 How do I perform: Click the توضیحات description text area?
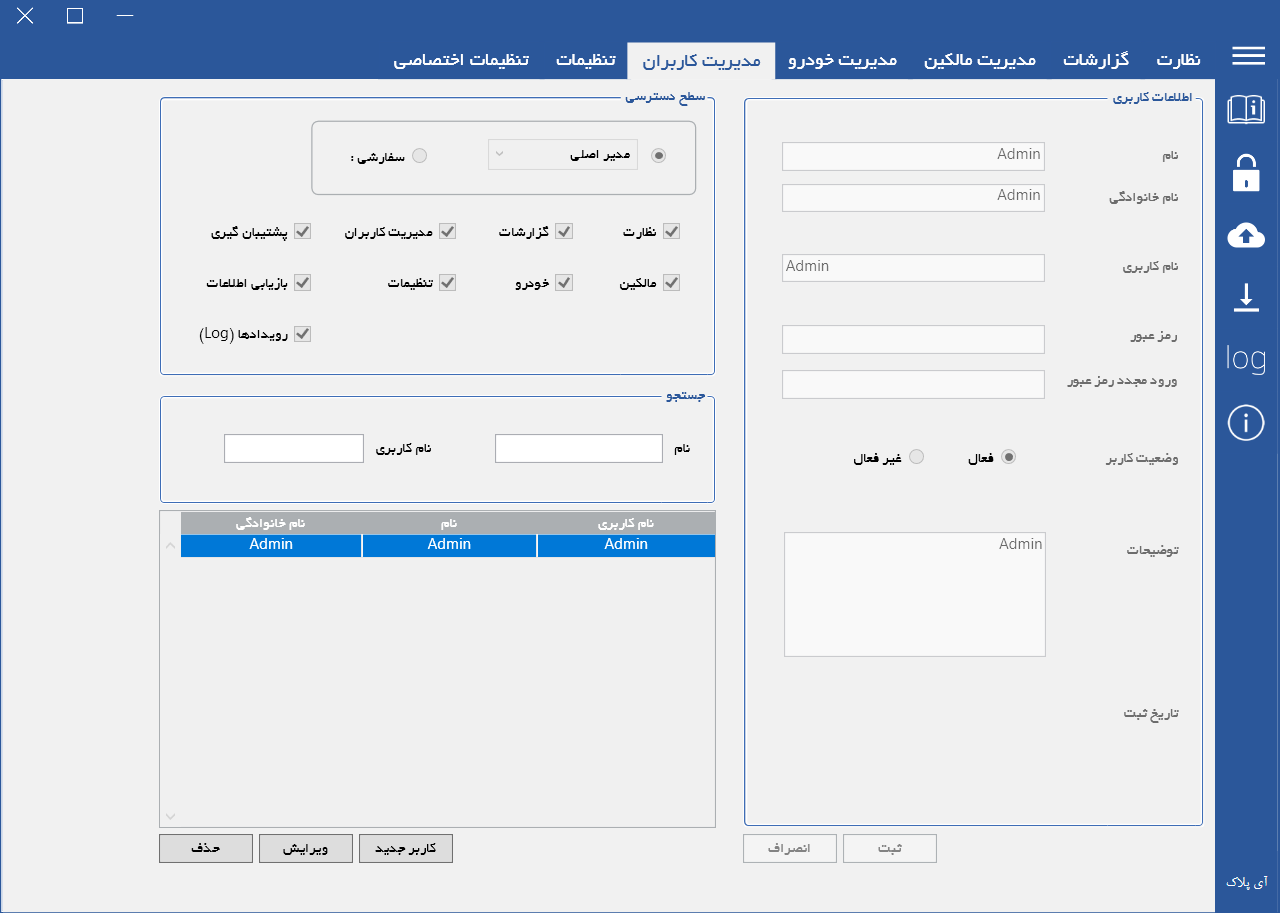[x=915, y=594]
